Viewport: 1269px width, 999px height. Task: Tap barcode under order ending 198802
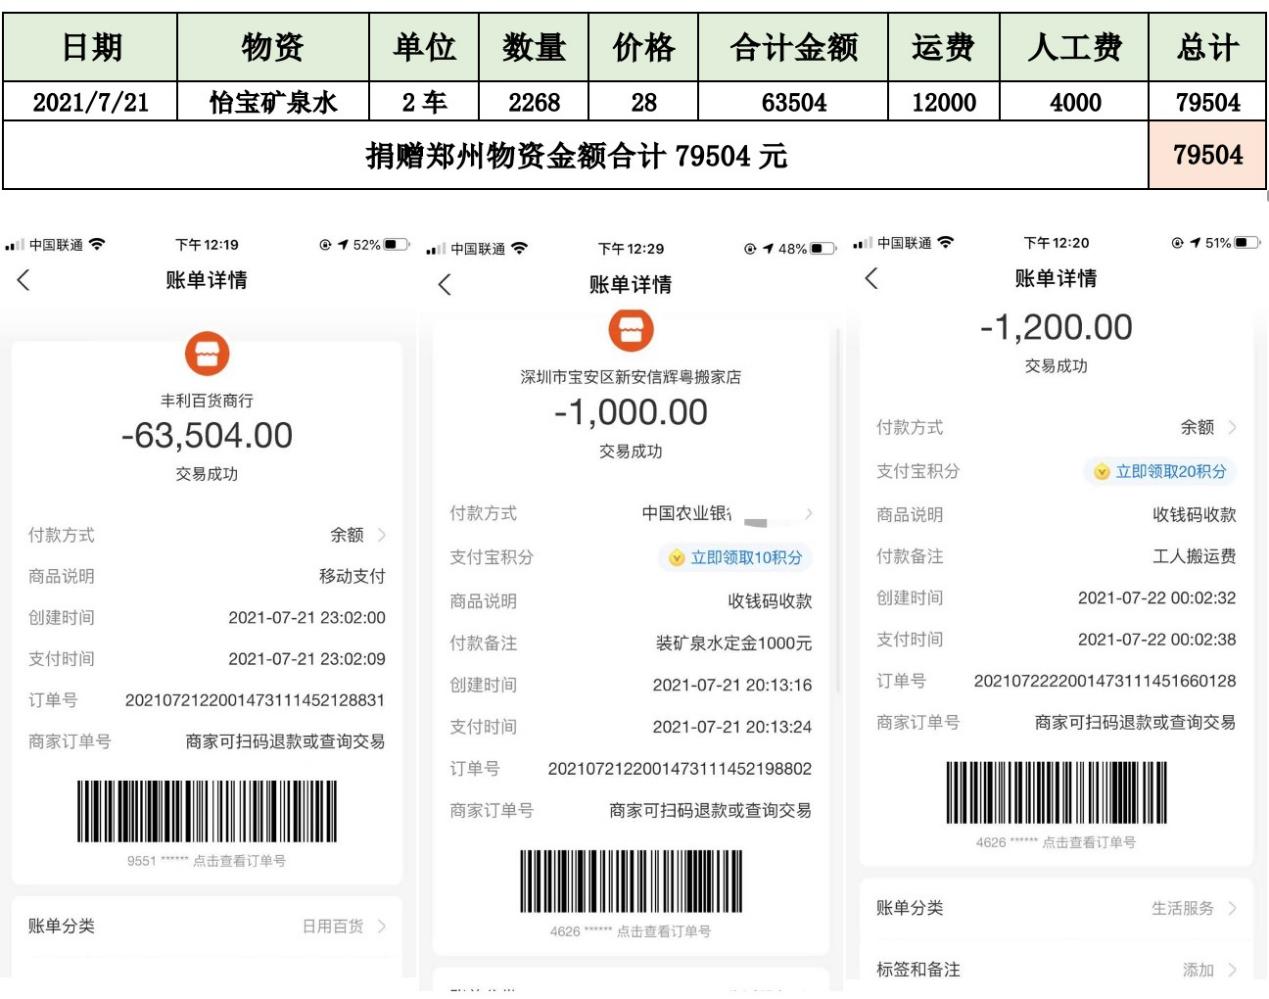click(631, 881)
